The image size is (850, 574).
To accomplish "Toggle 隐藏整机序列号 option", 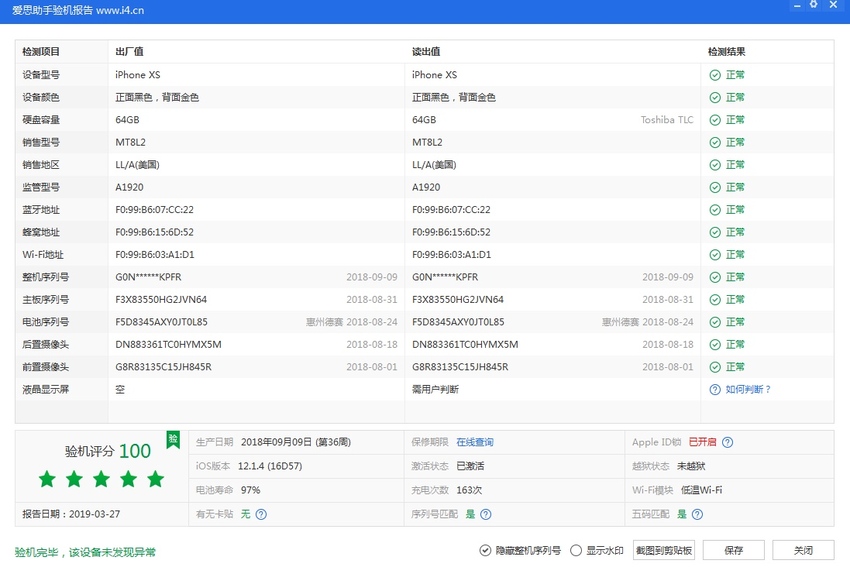I will click(x=520, y=551).
